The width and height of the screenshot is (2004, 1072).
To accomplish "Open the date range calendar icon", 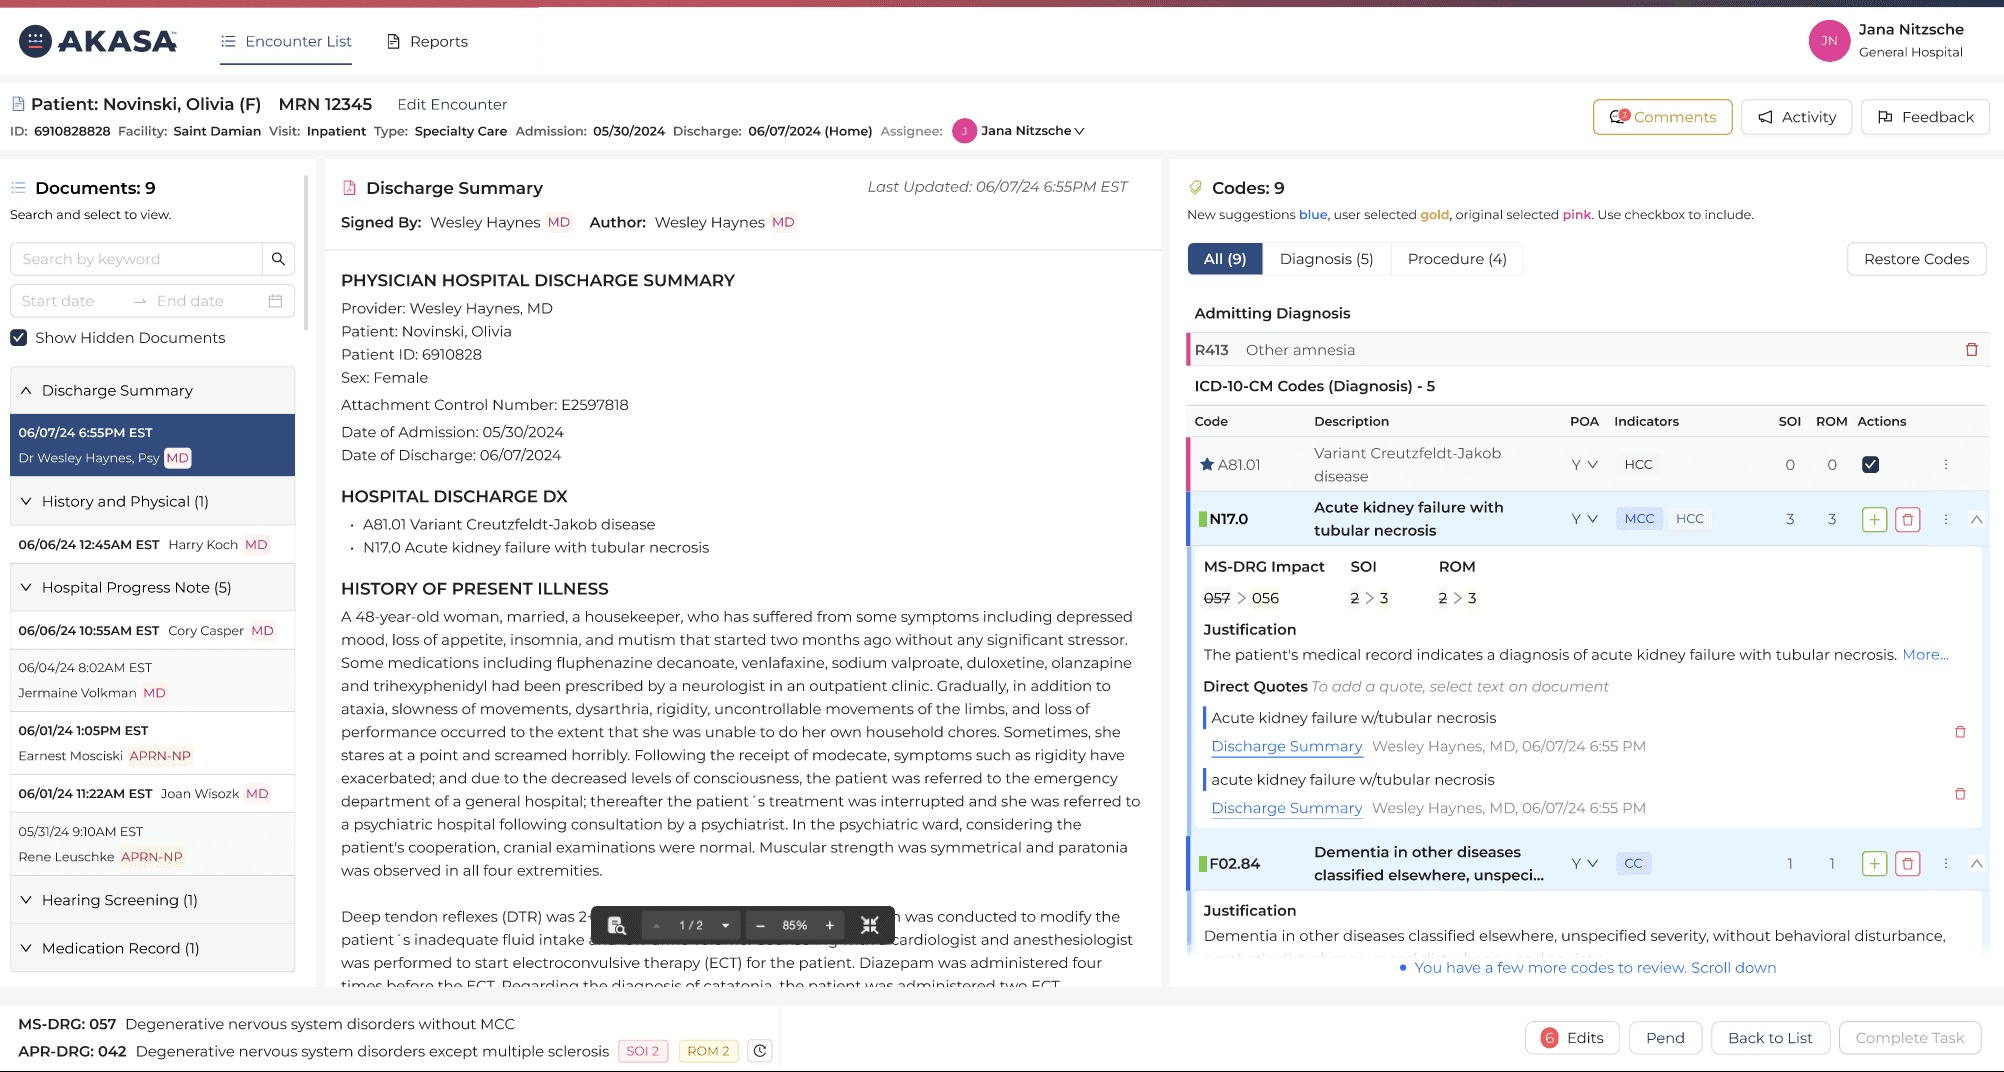I will pos(275,301).
